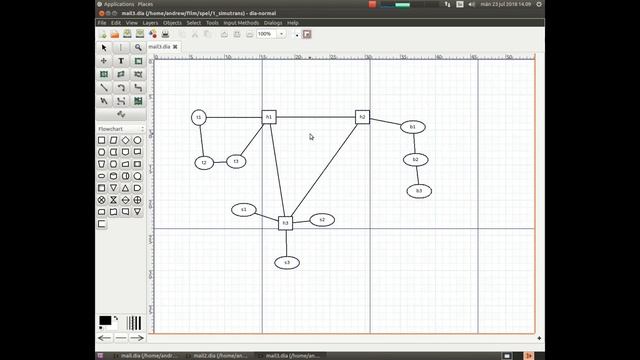The height and width of the screenshot is (360, 640).
Task: Select the Modify arrow pointer tool
Action: 104,48
